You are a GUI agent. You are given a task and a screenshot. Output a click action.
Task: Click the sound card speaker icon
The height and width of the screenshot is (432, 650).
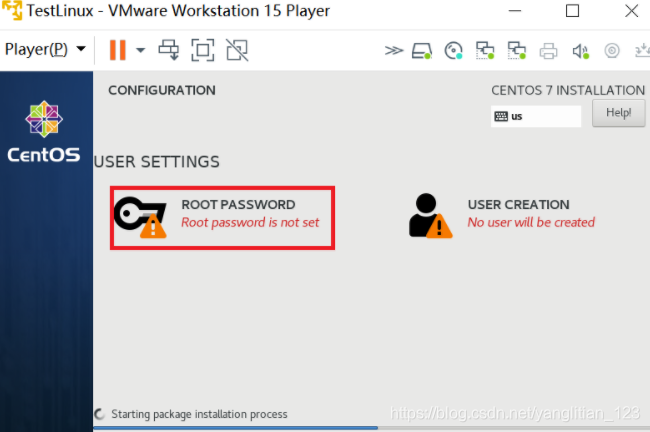pos(580,51)
